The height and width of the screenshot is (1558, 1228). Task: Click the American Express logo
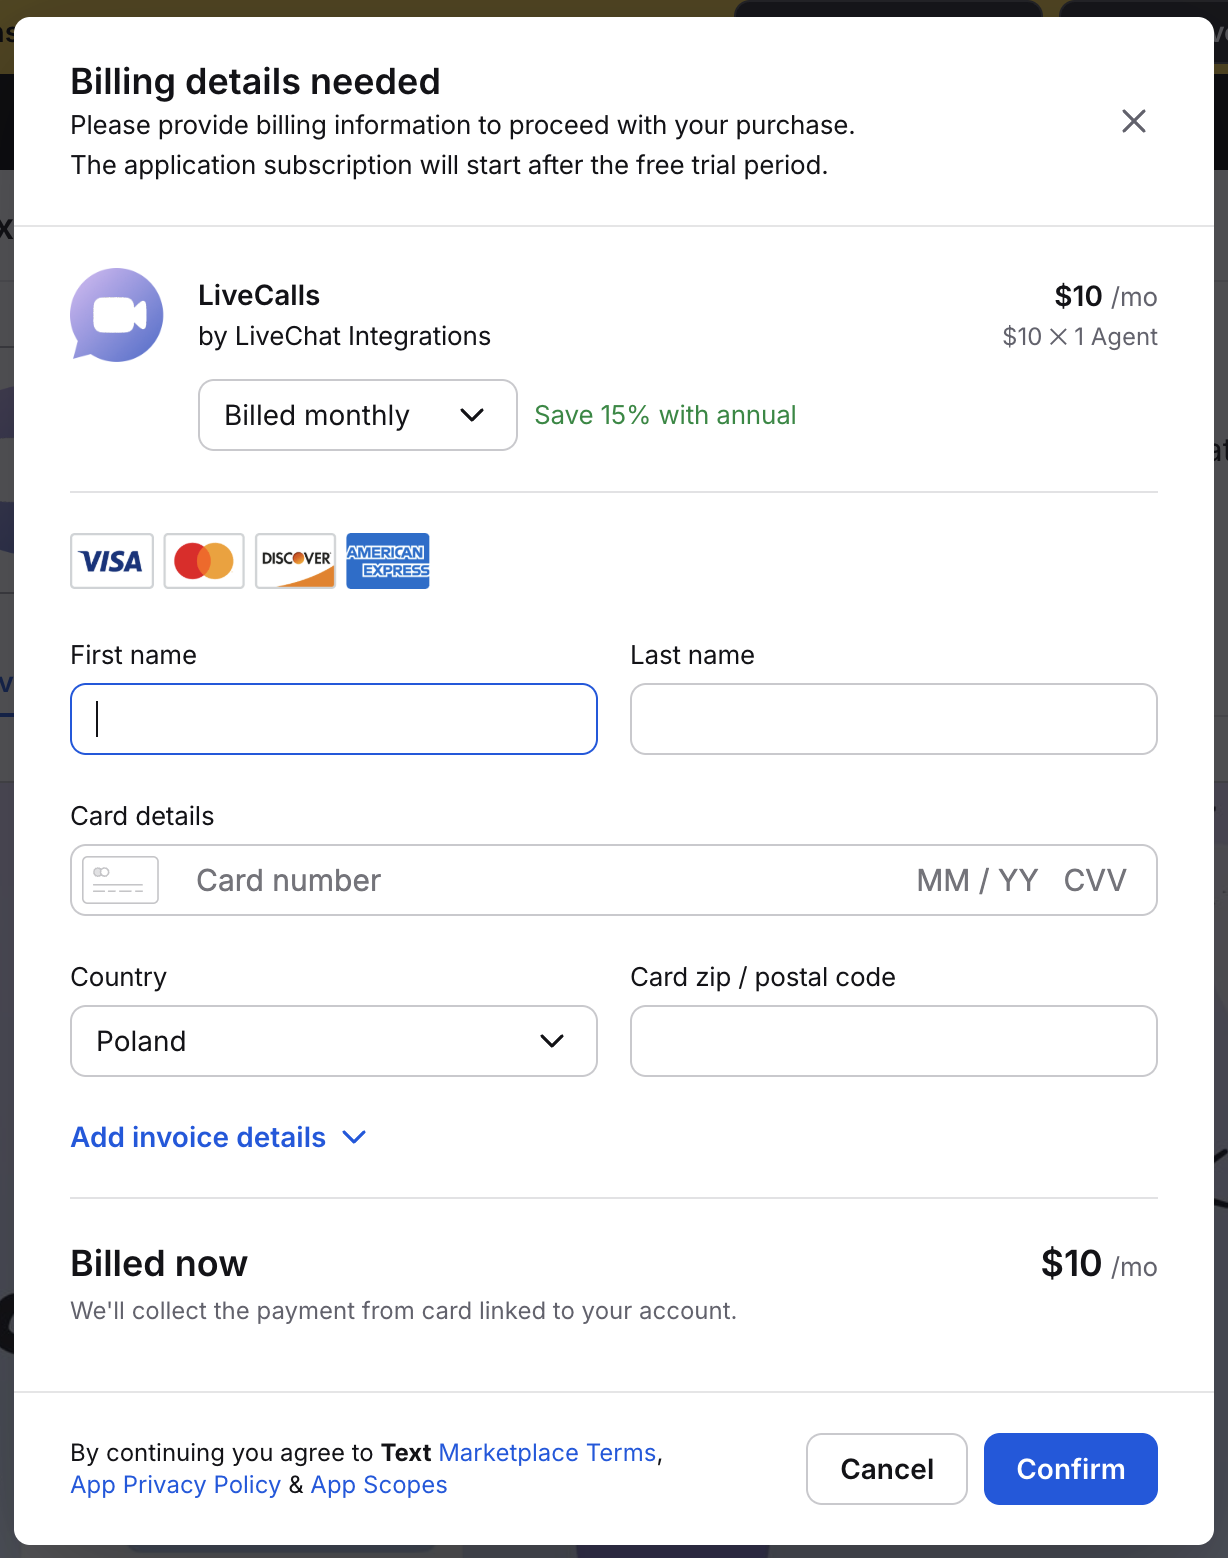click(x=388, y=561)
